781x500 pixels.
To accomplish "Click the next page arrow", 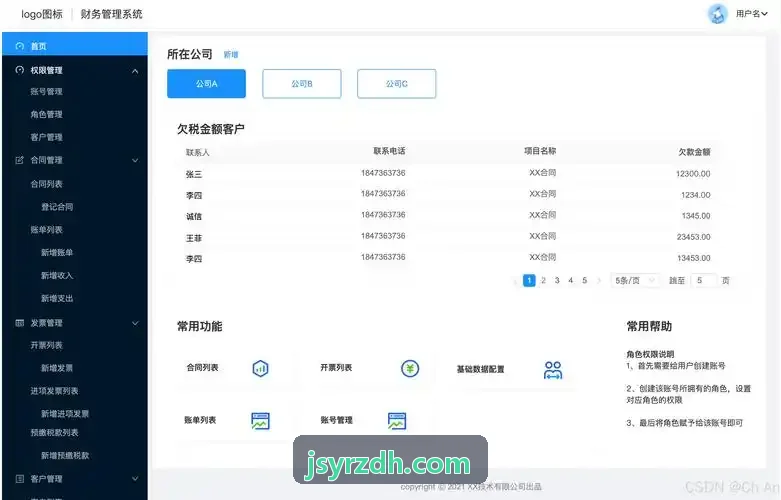I will tap(599, 280).
